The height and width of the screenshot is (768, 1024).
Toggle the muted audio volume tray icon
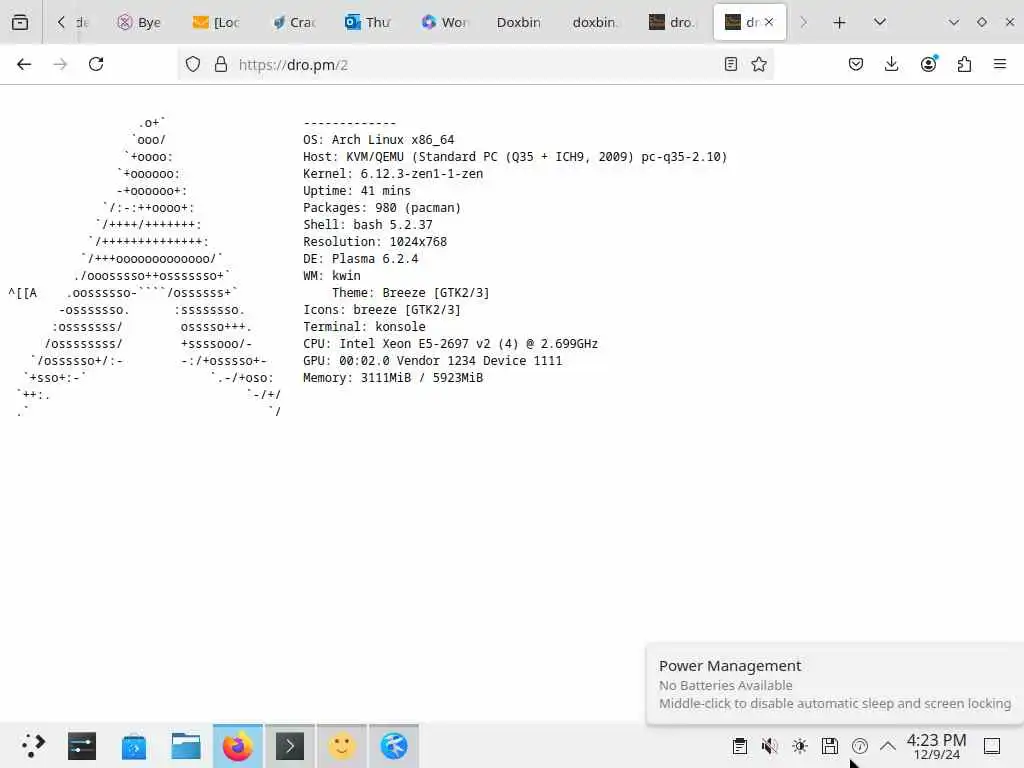coord(770,746)
